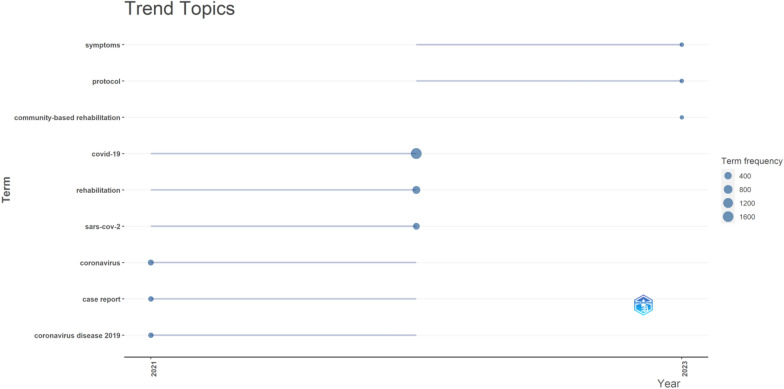Select the symptoms term label
Image resolution: width=784 pixels, height=389 pixels.
click(102, 45)
